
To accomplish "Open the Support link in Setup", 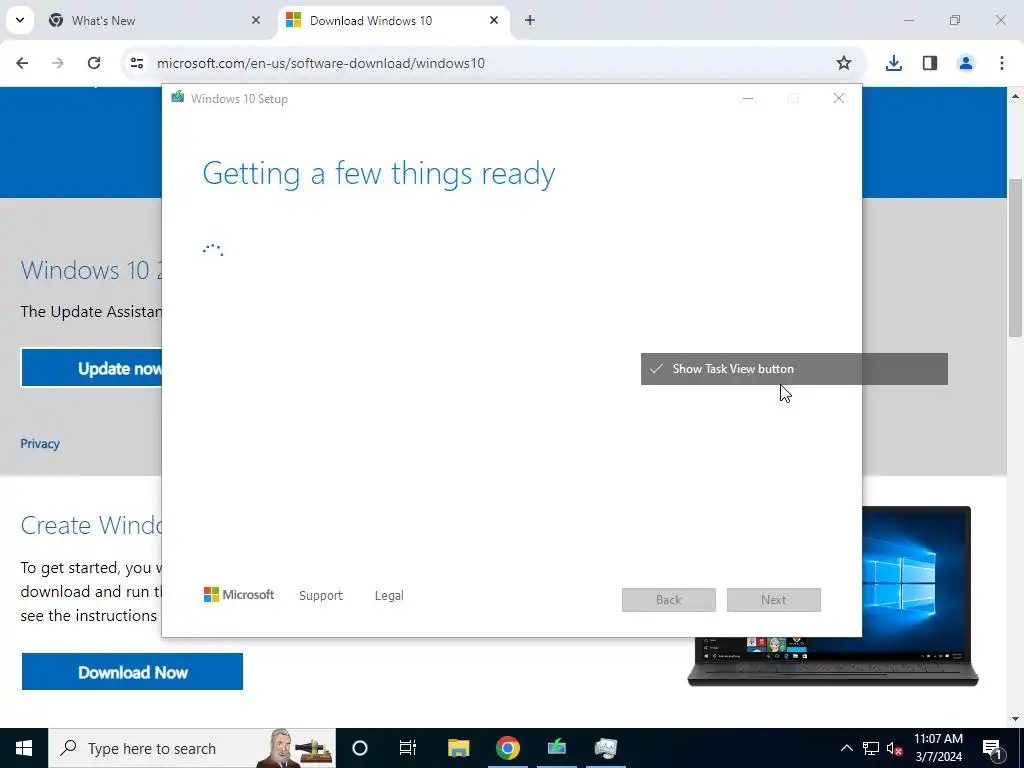I will pyautogui.click(x=321, y=596).
